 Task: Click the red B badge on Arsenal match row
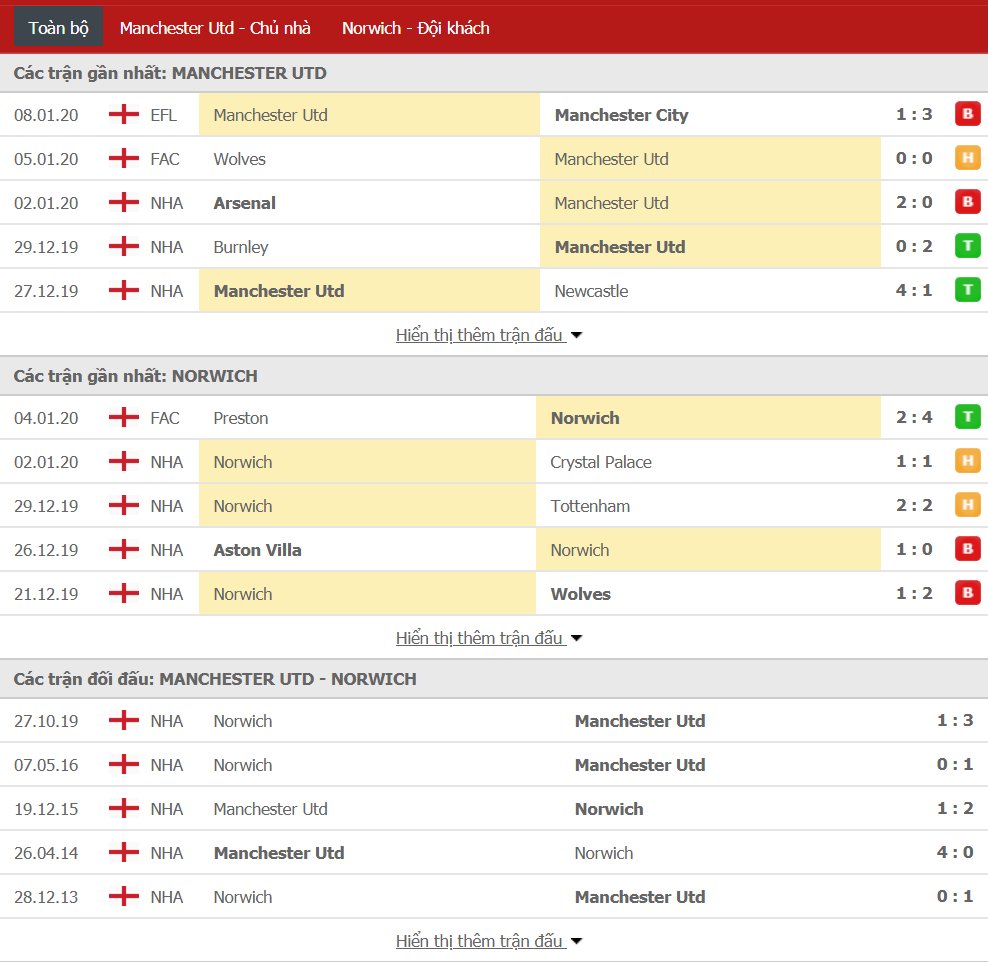(967, 202)
